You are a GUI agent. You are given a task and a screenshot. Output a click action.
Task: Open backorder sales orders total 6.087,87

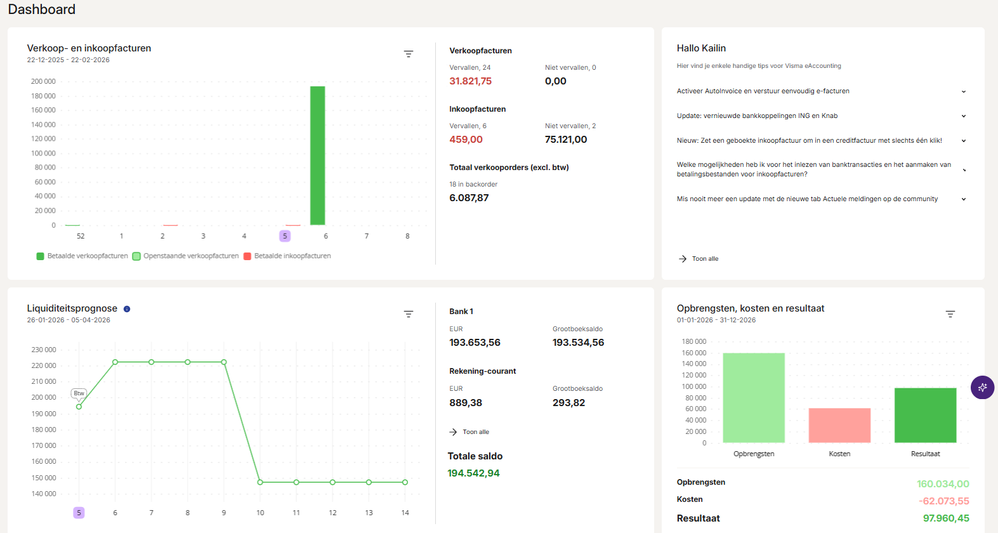469,198
